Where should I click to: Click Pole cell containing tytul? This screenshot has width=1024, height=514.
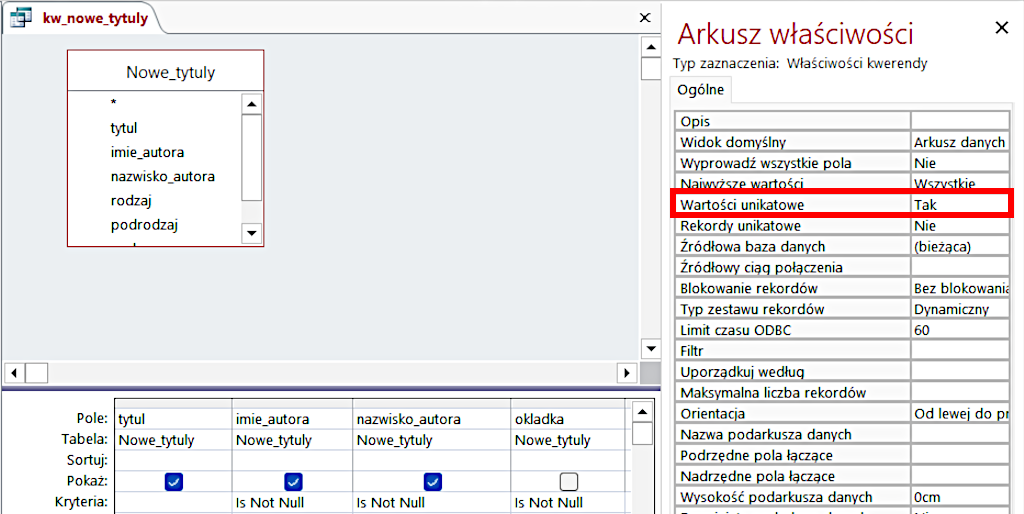click(173, 419)
